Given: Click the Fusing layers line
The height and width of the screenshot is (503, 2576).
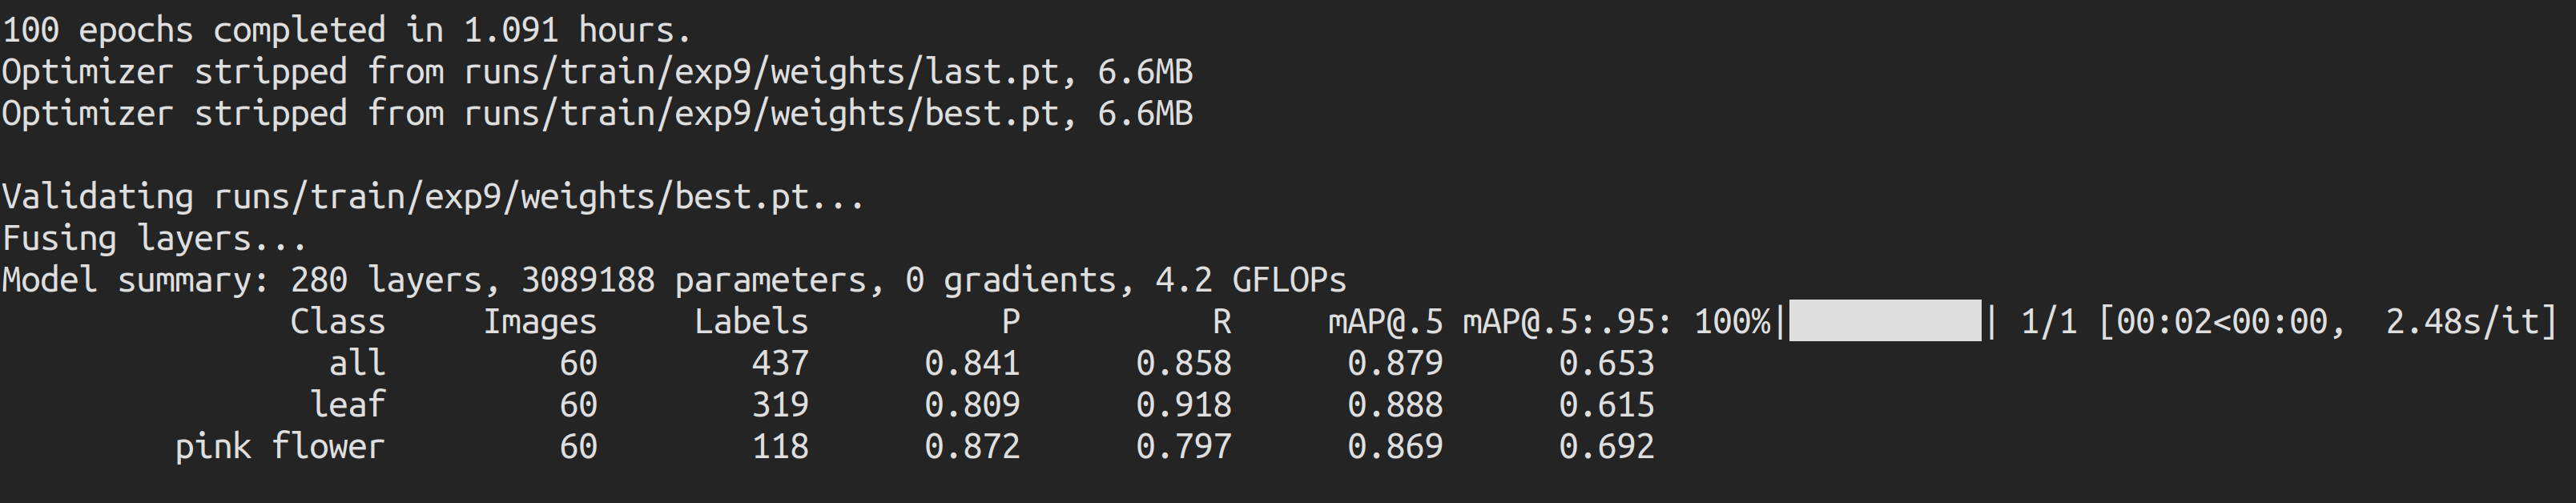Looking at the screenshot, I should click(x=154, y=239).
